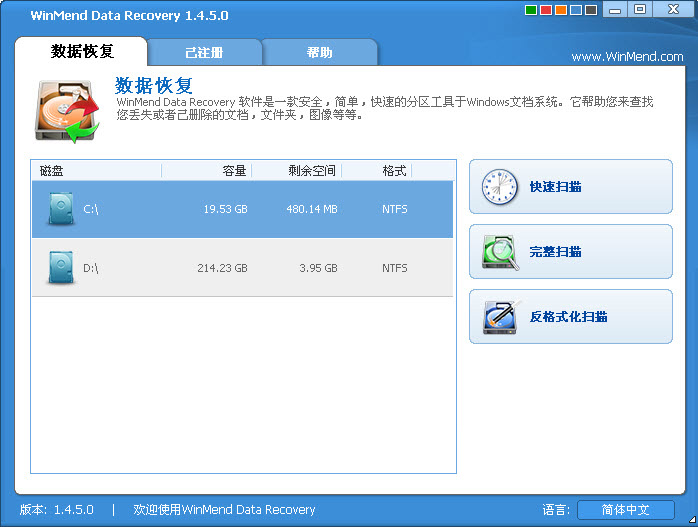Click the full scan magnifier icon
The image size is (698, 527).
tap(499, 252)
